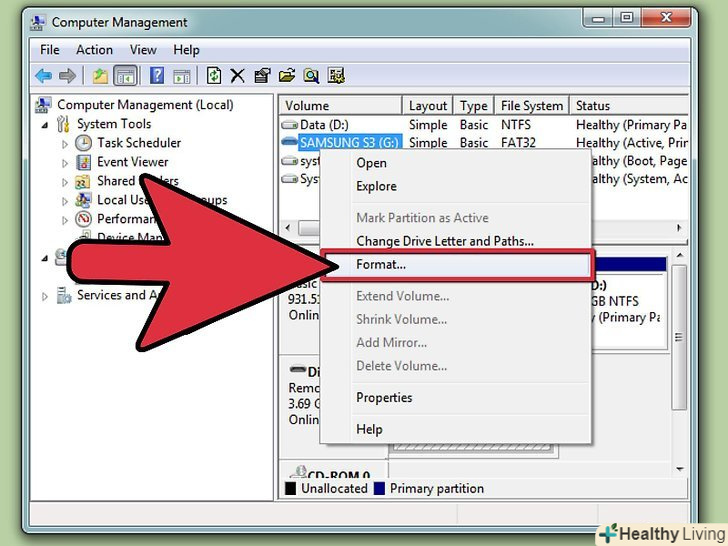Collapse the Storage tree node
The height and width of the screenshot is (546, 728).
click(x=45, y=258)
